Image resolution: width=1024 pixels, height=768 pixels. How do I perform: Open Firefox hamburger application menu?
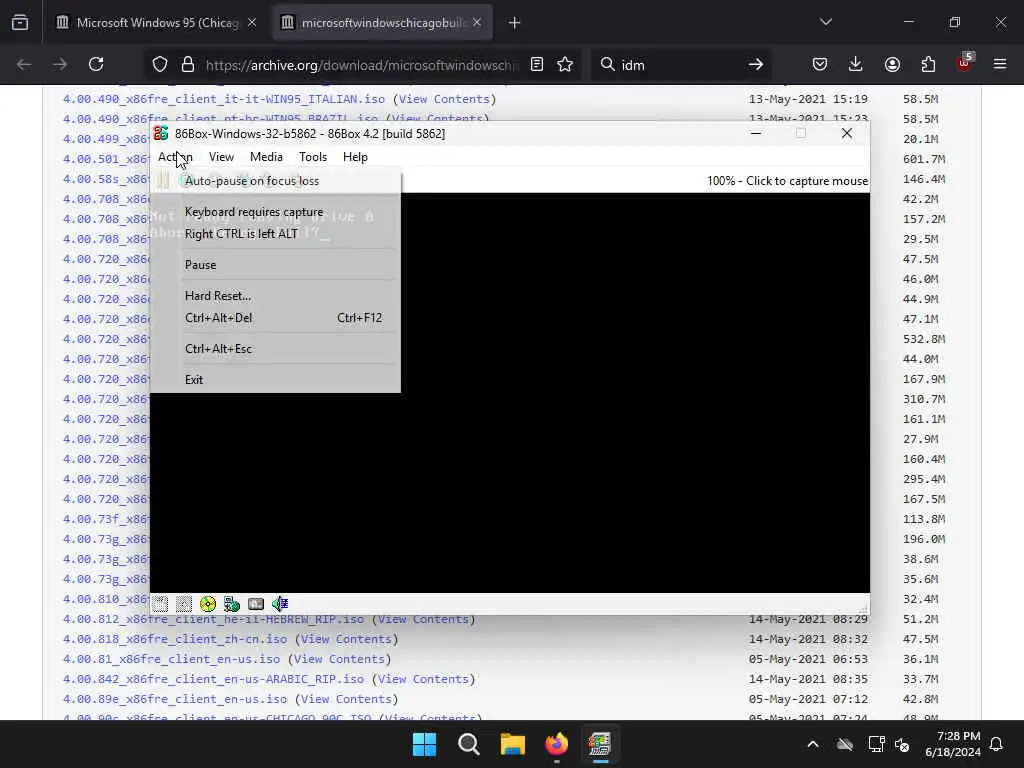point(1000,64)
